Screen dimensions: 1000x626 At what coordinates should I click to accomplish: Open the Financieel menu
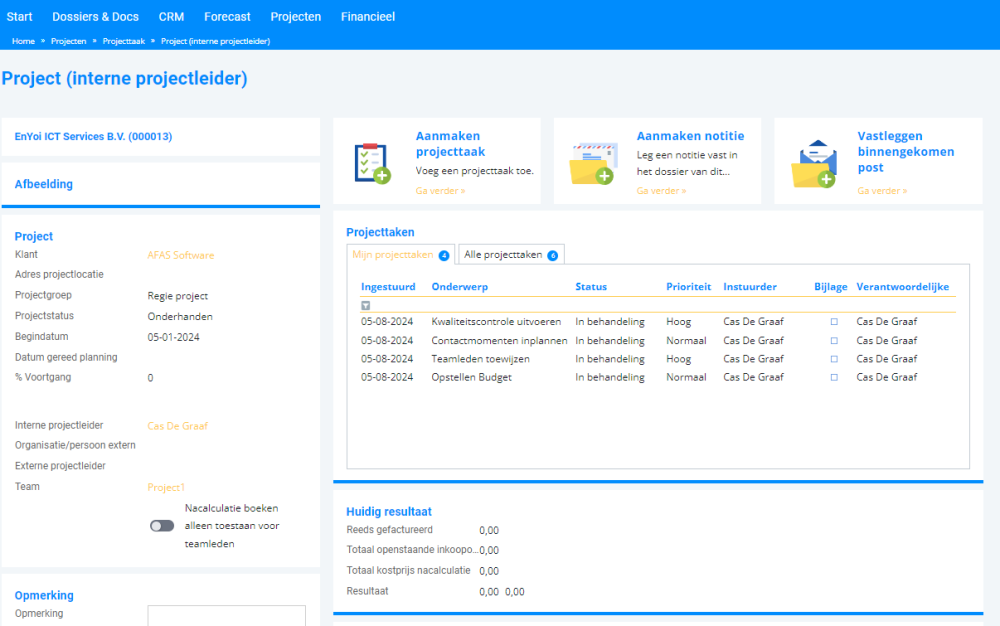(368, 17)
